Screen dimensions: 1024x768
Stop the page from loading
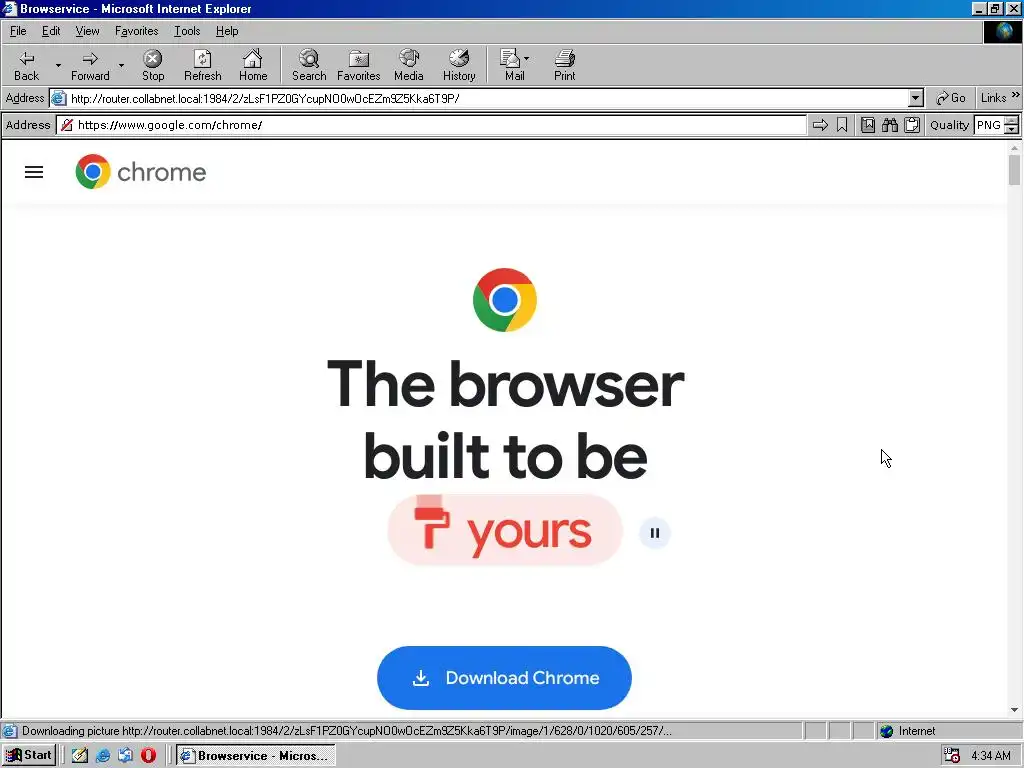[x=153, y=65]
